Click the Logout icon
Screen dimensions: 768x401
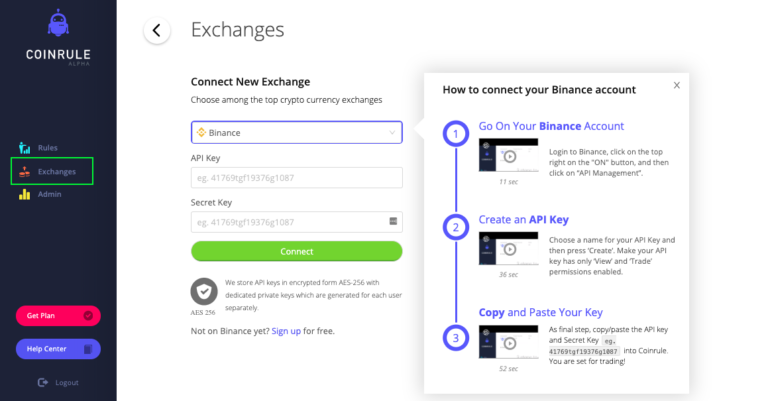(43, 382)
